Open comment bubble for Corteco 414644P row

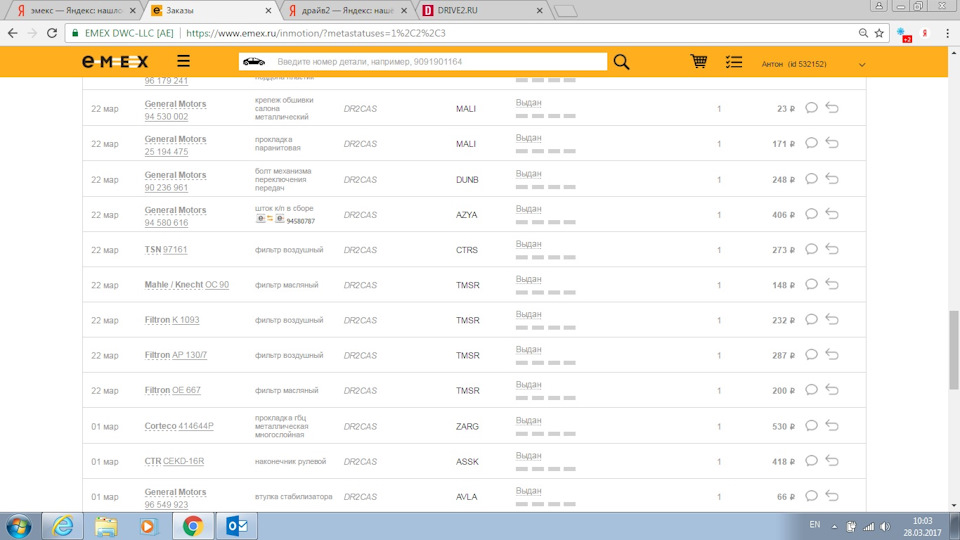coord(811,426)
